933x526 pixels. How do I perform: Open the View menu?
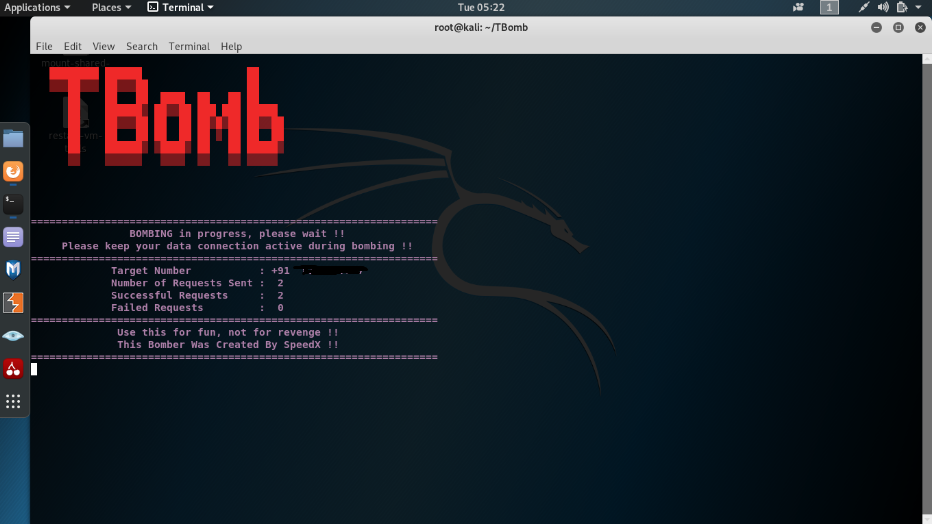104,46
